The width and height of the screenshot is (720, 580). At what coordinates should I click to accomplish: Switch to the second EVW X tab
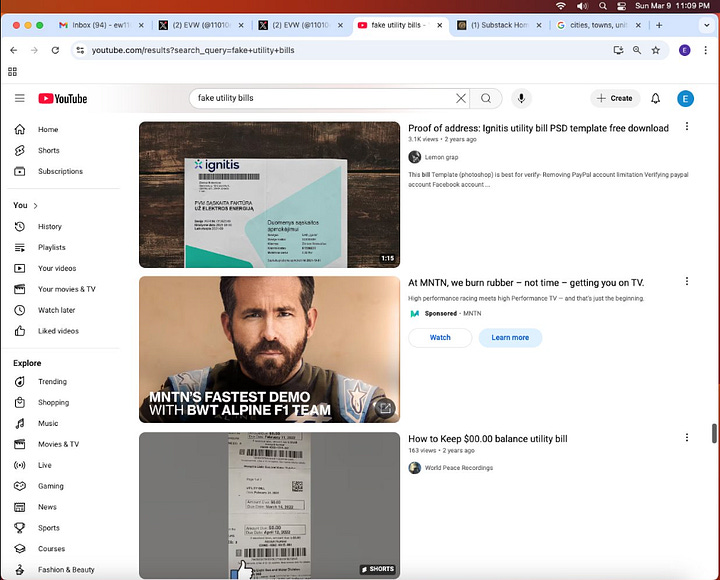(x=300, y=25)
